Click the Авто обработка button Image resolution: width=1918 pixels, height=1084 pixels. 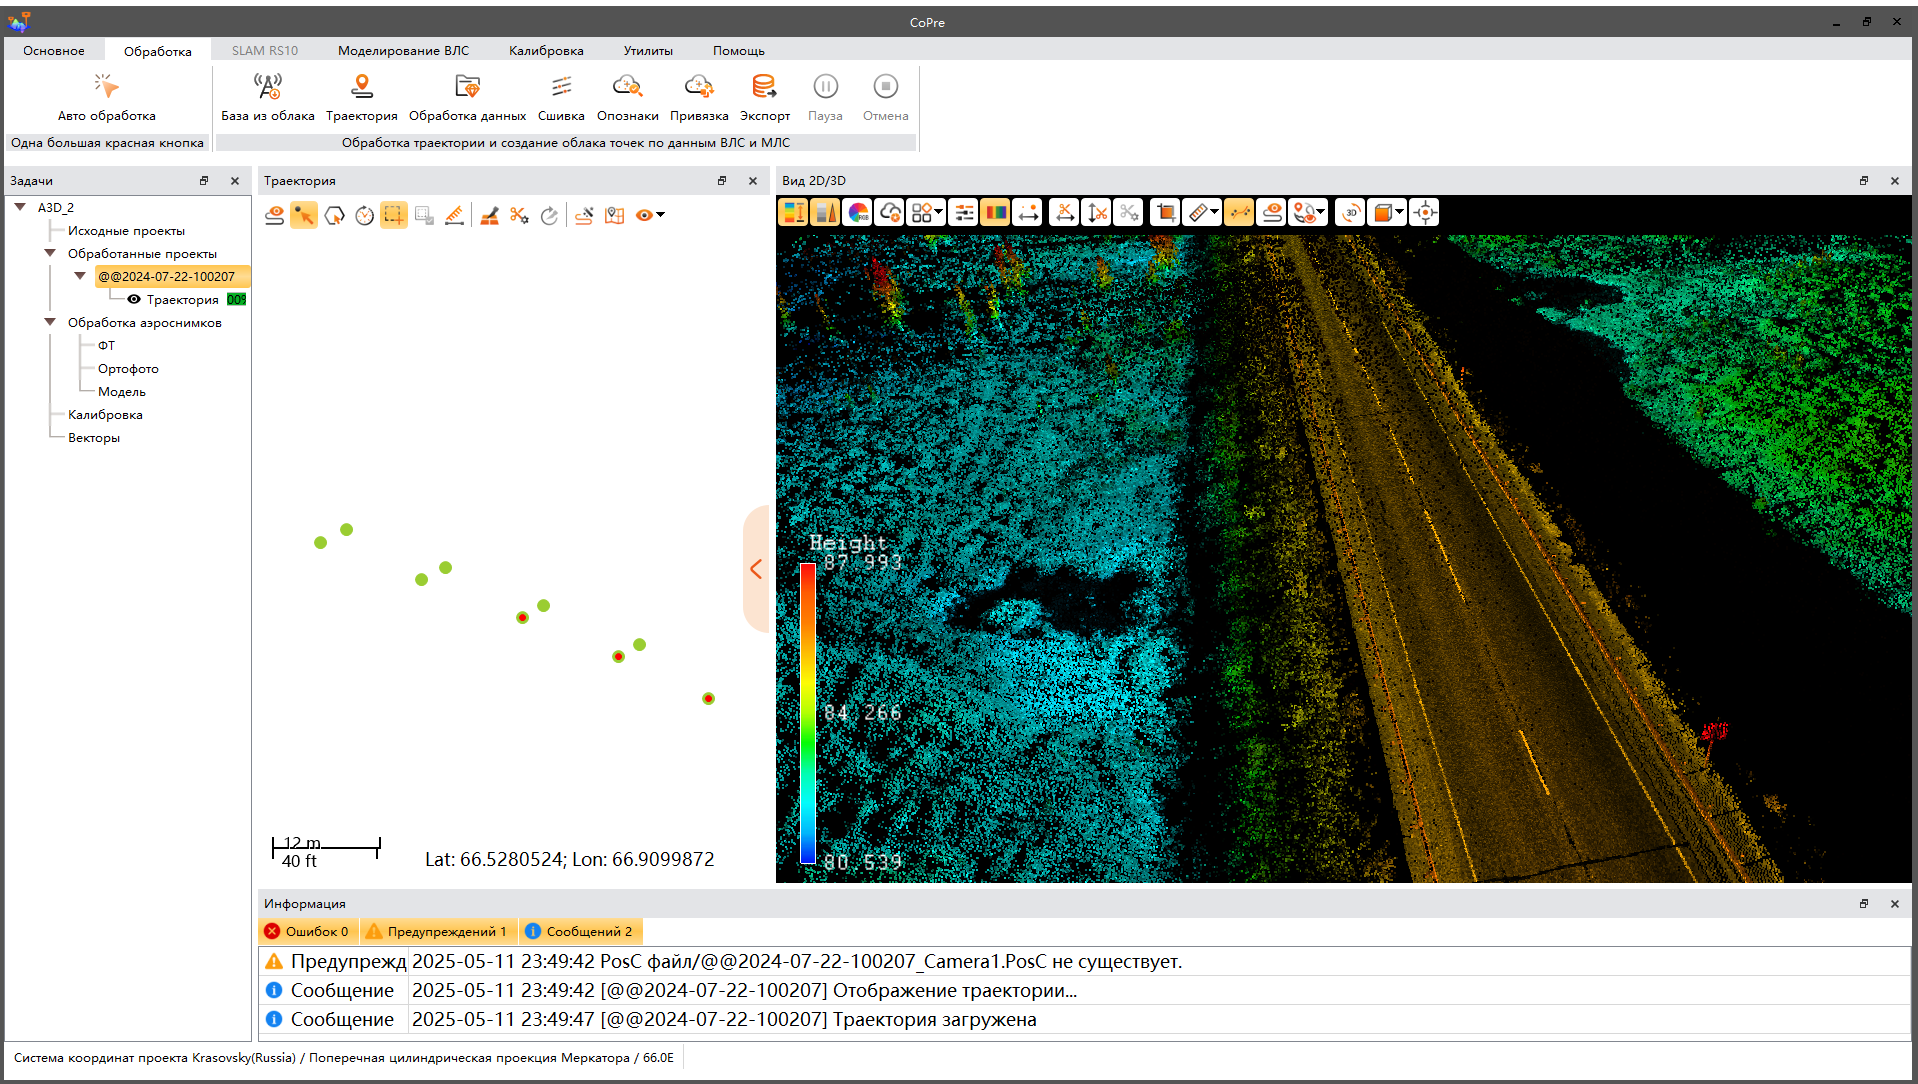point(107,98)
